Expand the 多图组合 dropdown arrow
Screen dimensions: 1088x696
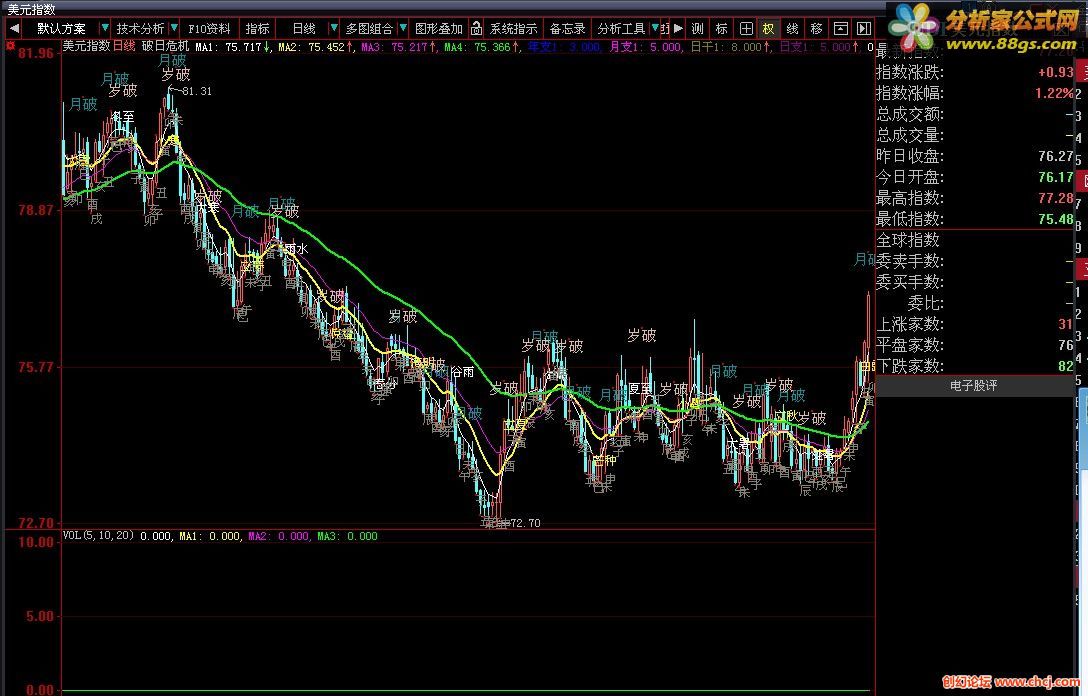tap(403, 28)
